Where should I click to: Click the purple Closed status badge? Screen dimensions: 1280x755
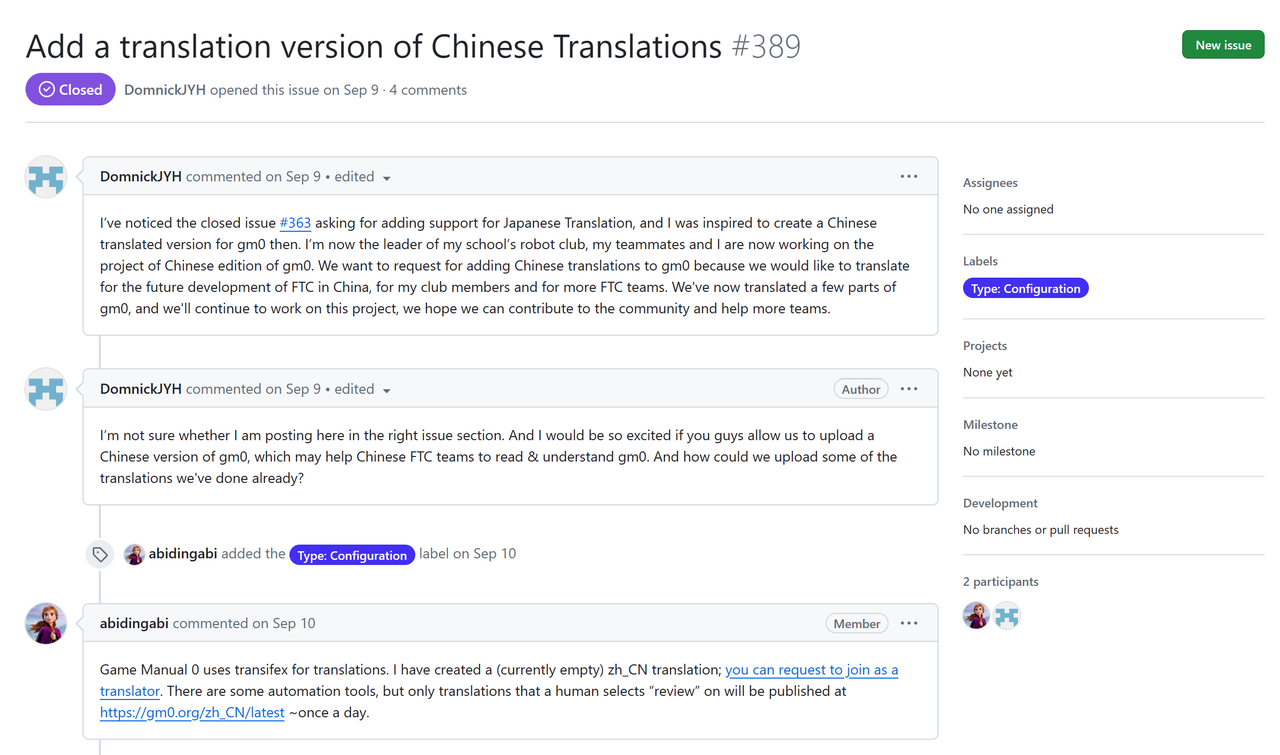71,90
